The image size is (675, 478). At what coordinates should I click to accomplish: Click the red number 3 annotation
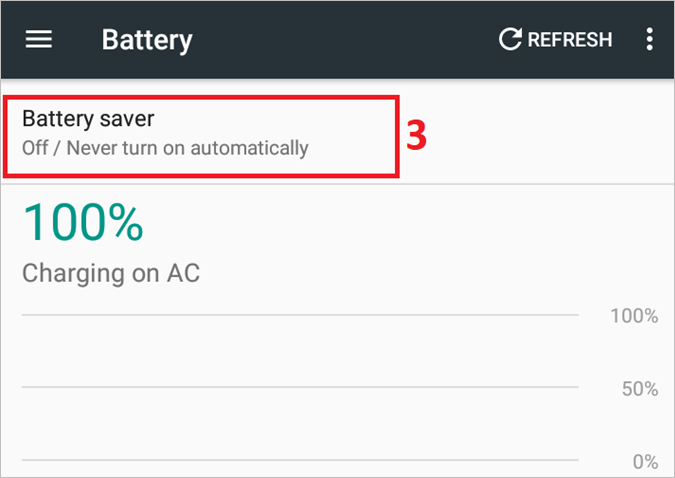(416, 137)
